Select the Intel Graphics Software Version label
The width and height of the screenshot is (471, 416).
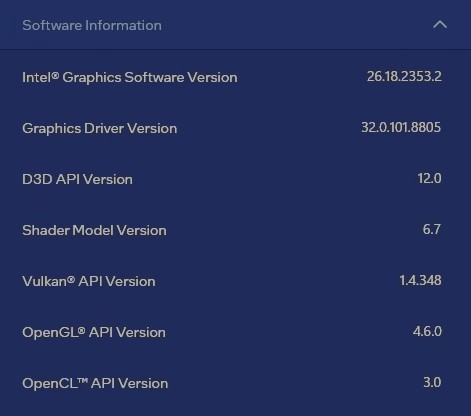pyautogui.click(x=130, y=77)
